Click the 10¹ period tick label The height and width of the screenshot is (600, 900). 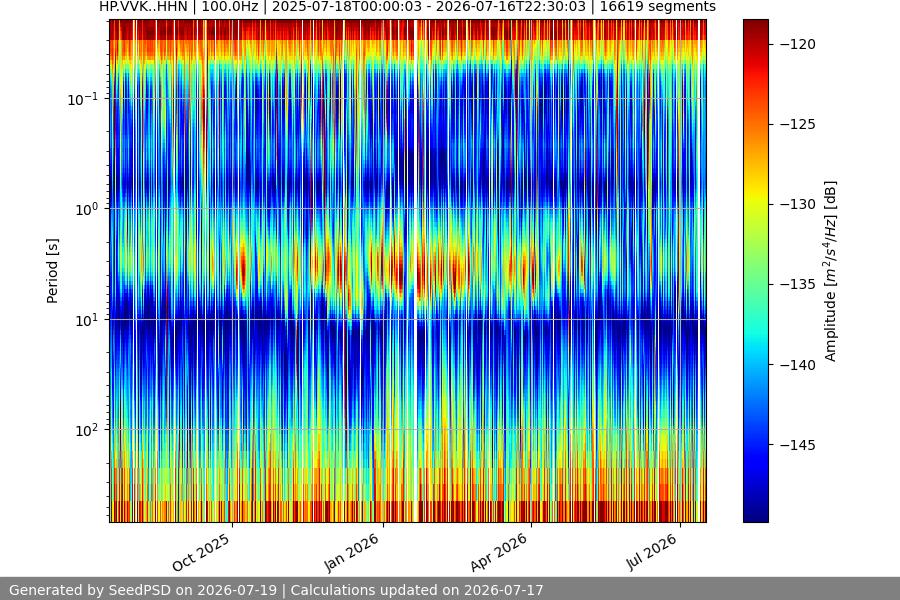(x=87, y=320)
